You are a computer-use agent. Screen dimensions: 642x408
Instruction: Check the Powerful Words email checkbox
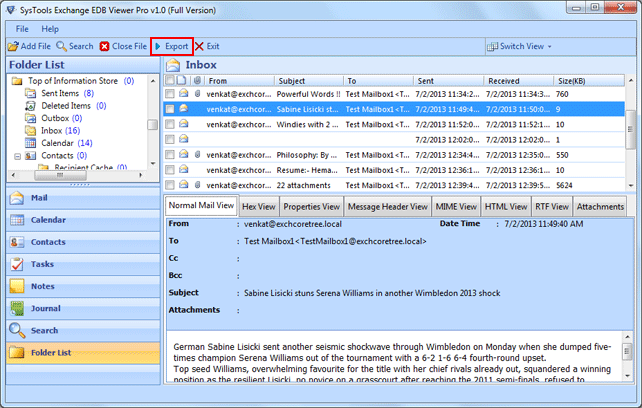170,94
